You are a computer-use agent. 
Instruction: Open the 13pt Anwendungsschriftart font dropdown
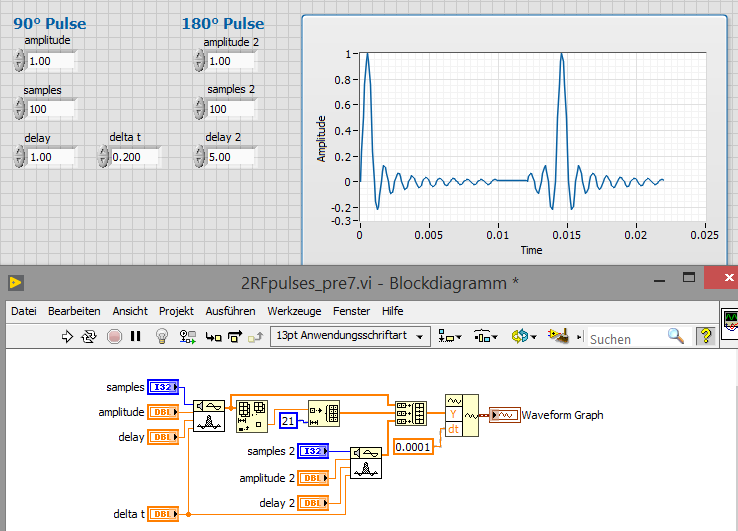click(350, 336)
